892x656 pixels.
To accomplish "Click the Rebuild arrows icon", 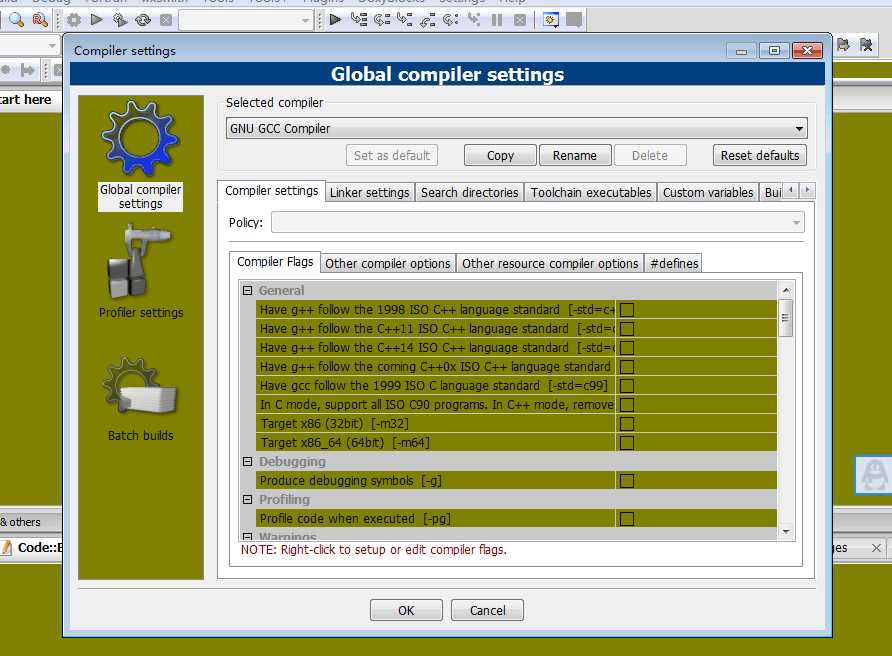I will click(143, 20).
